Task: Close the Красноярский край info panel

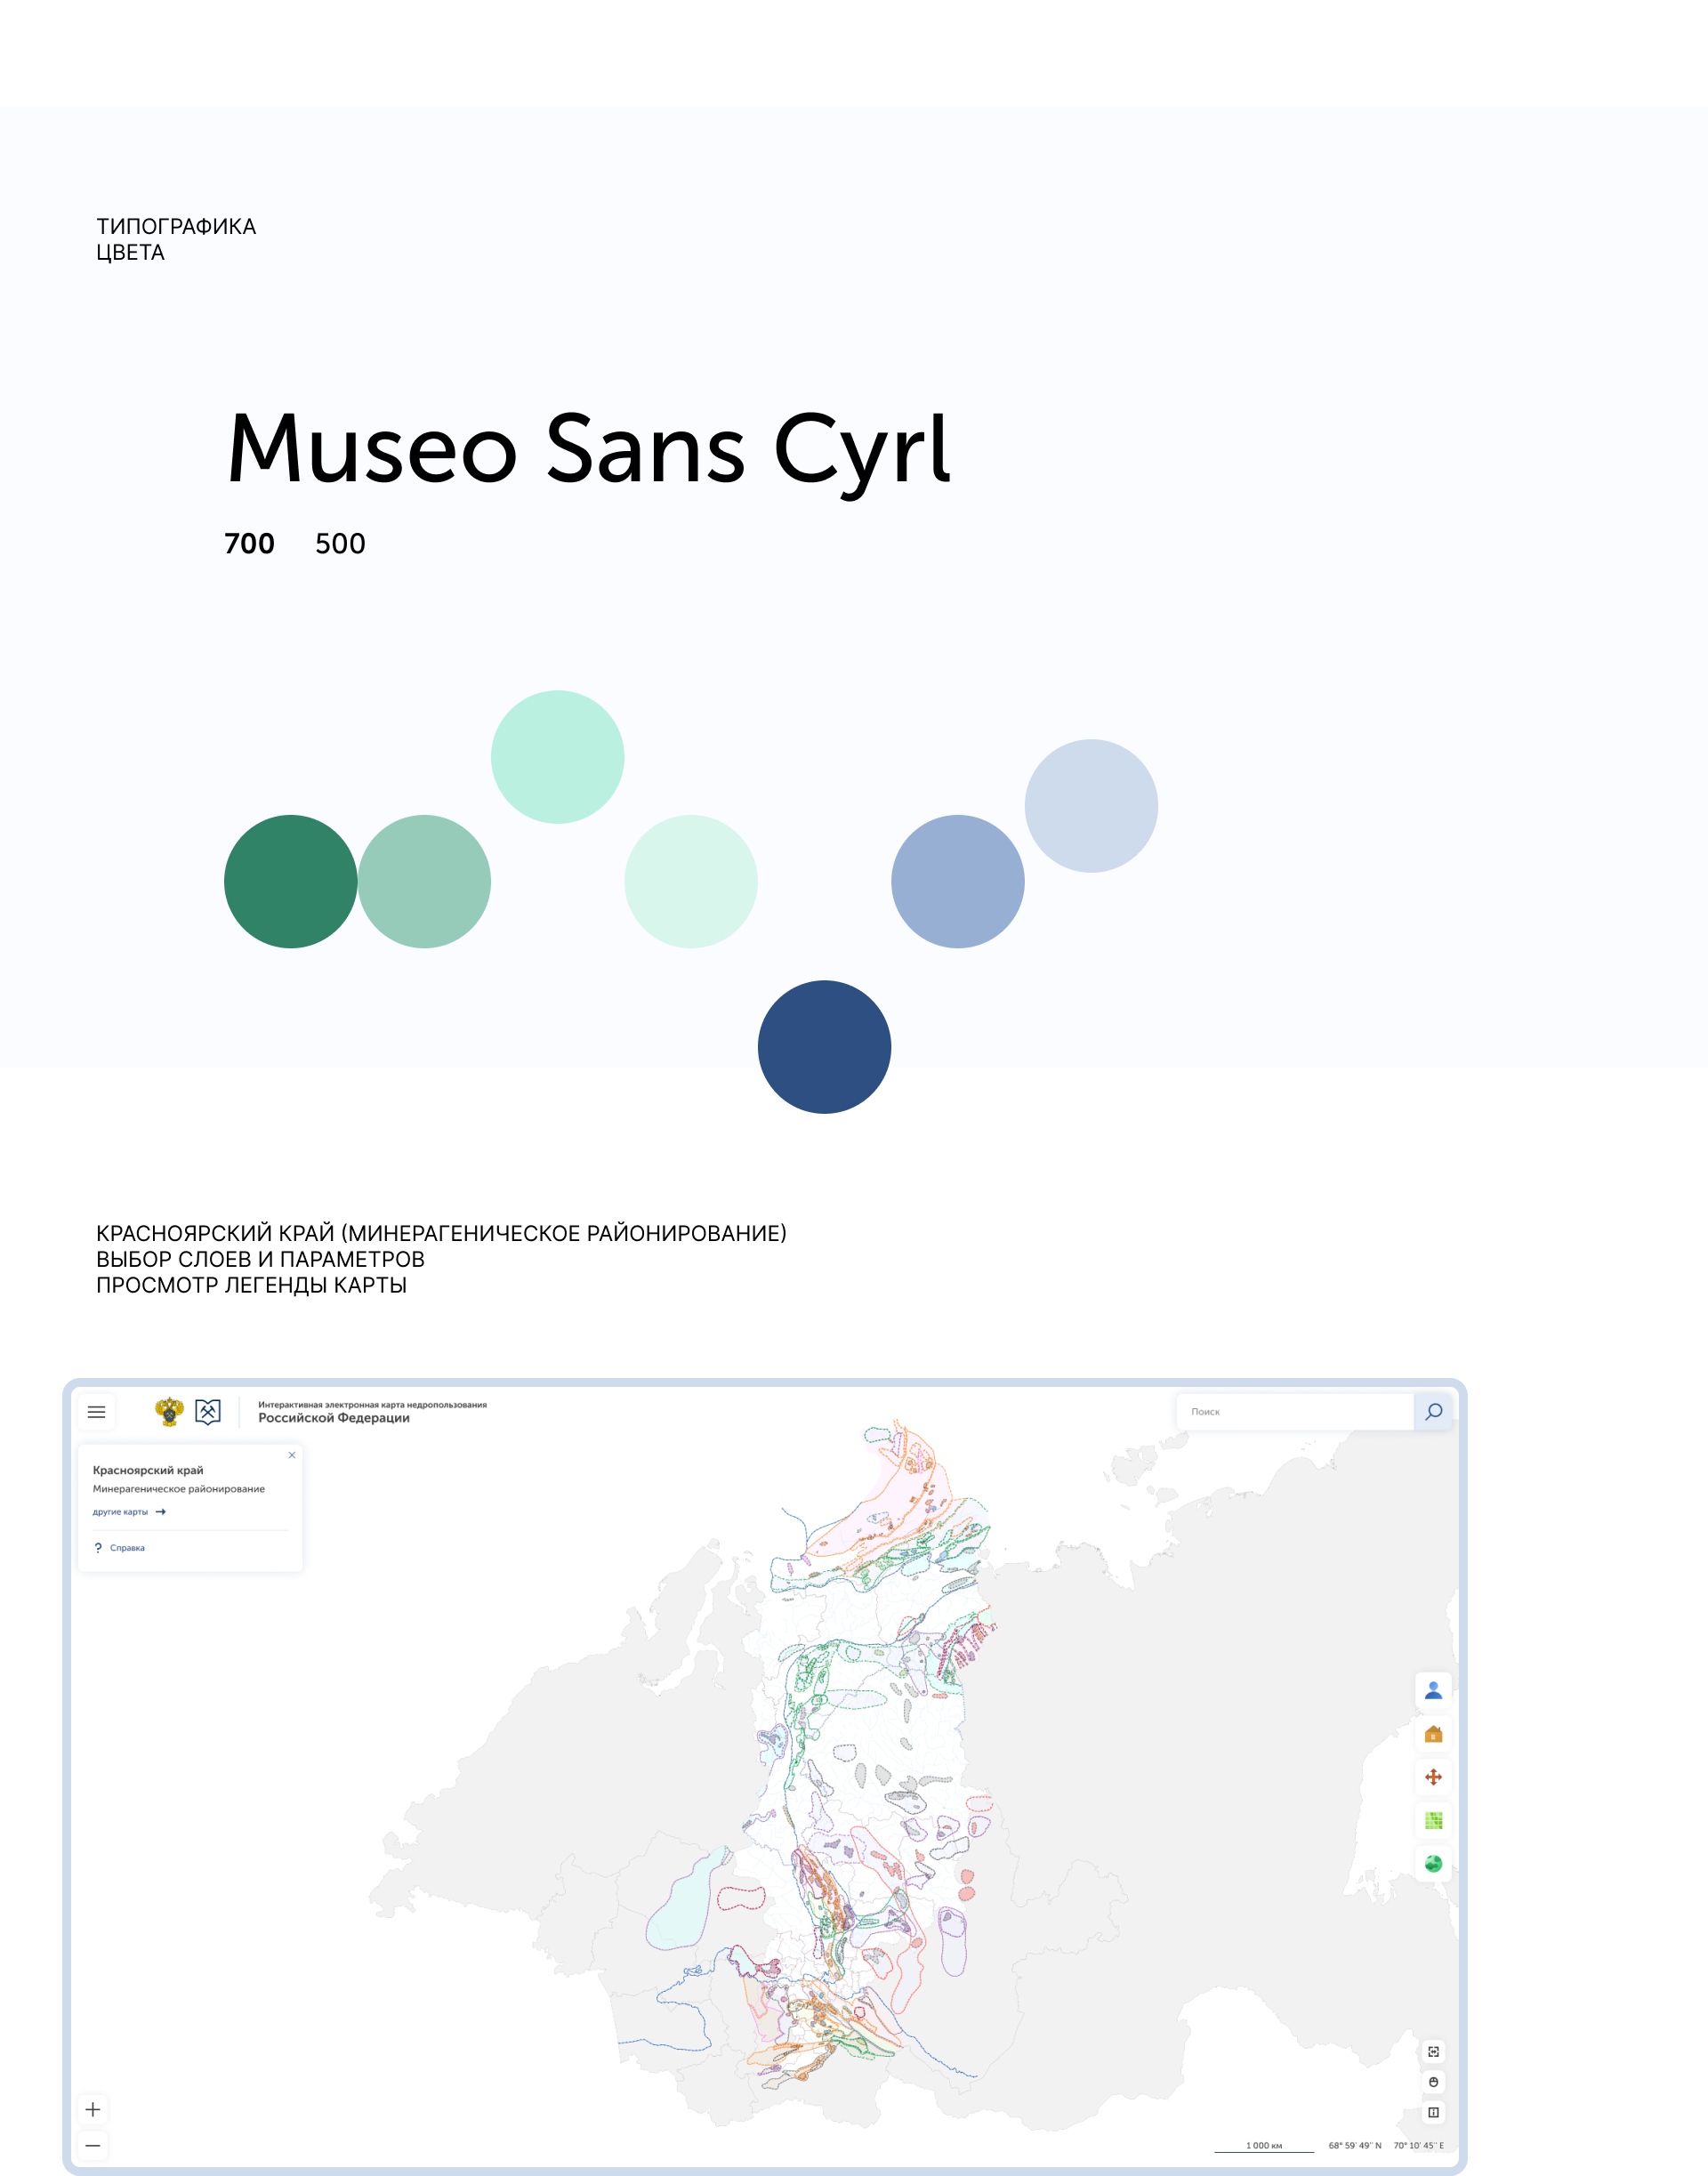Action: (292, 1455)
